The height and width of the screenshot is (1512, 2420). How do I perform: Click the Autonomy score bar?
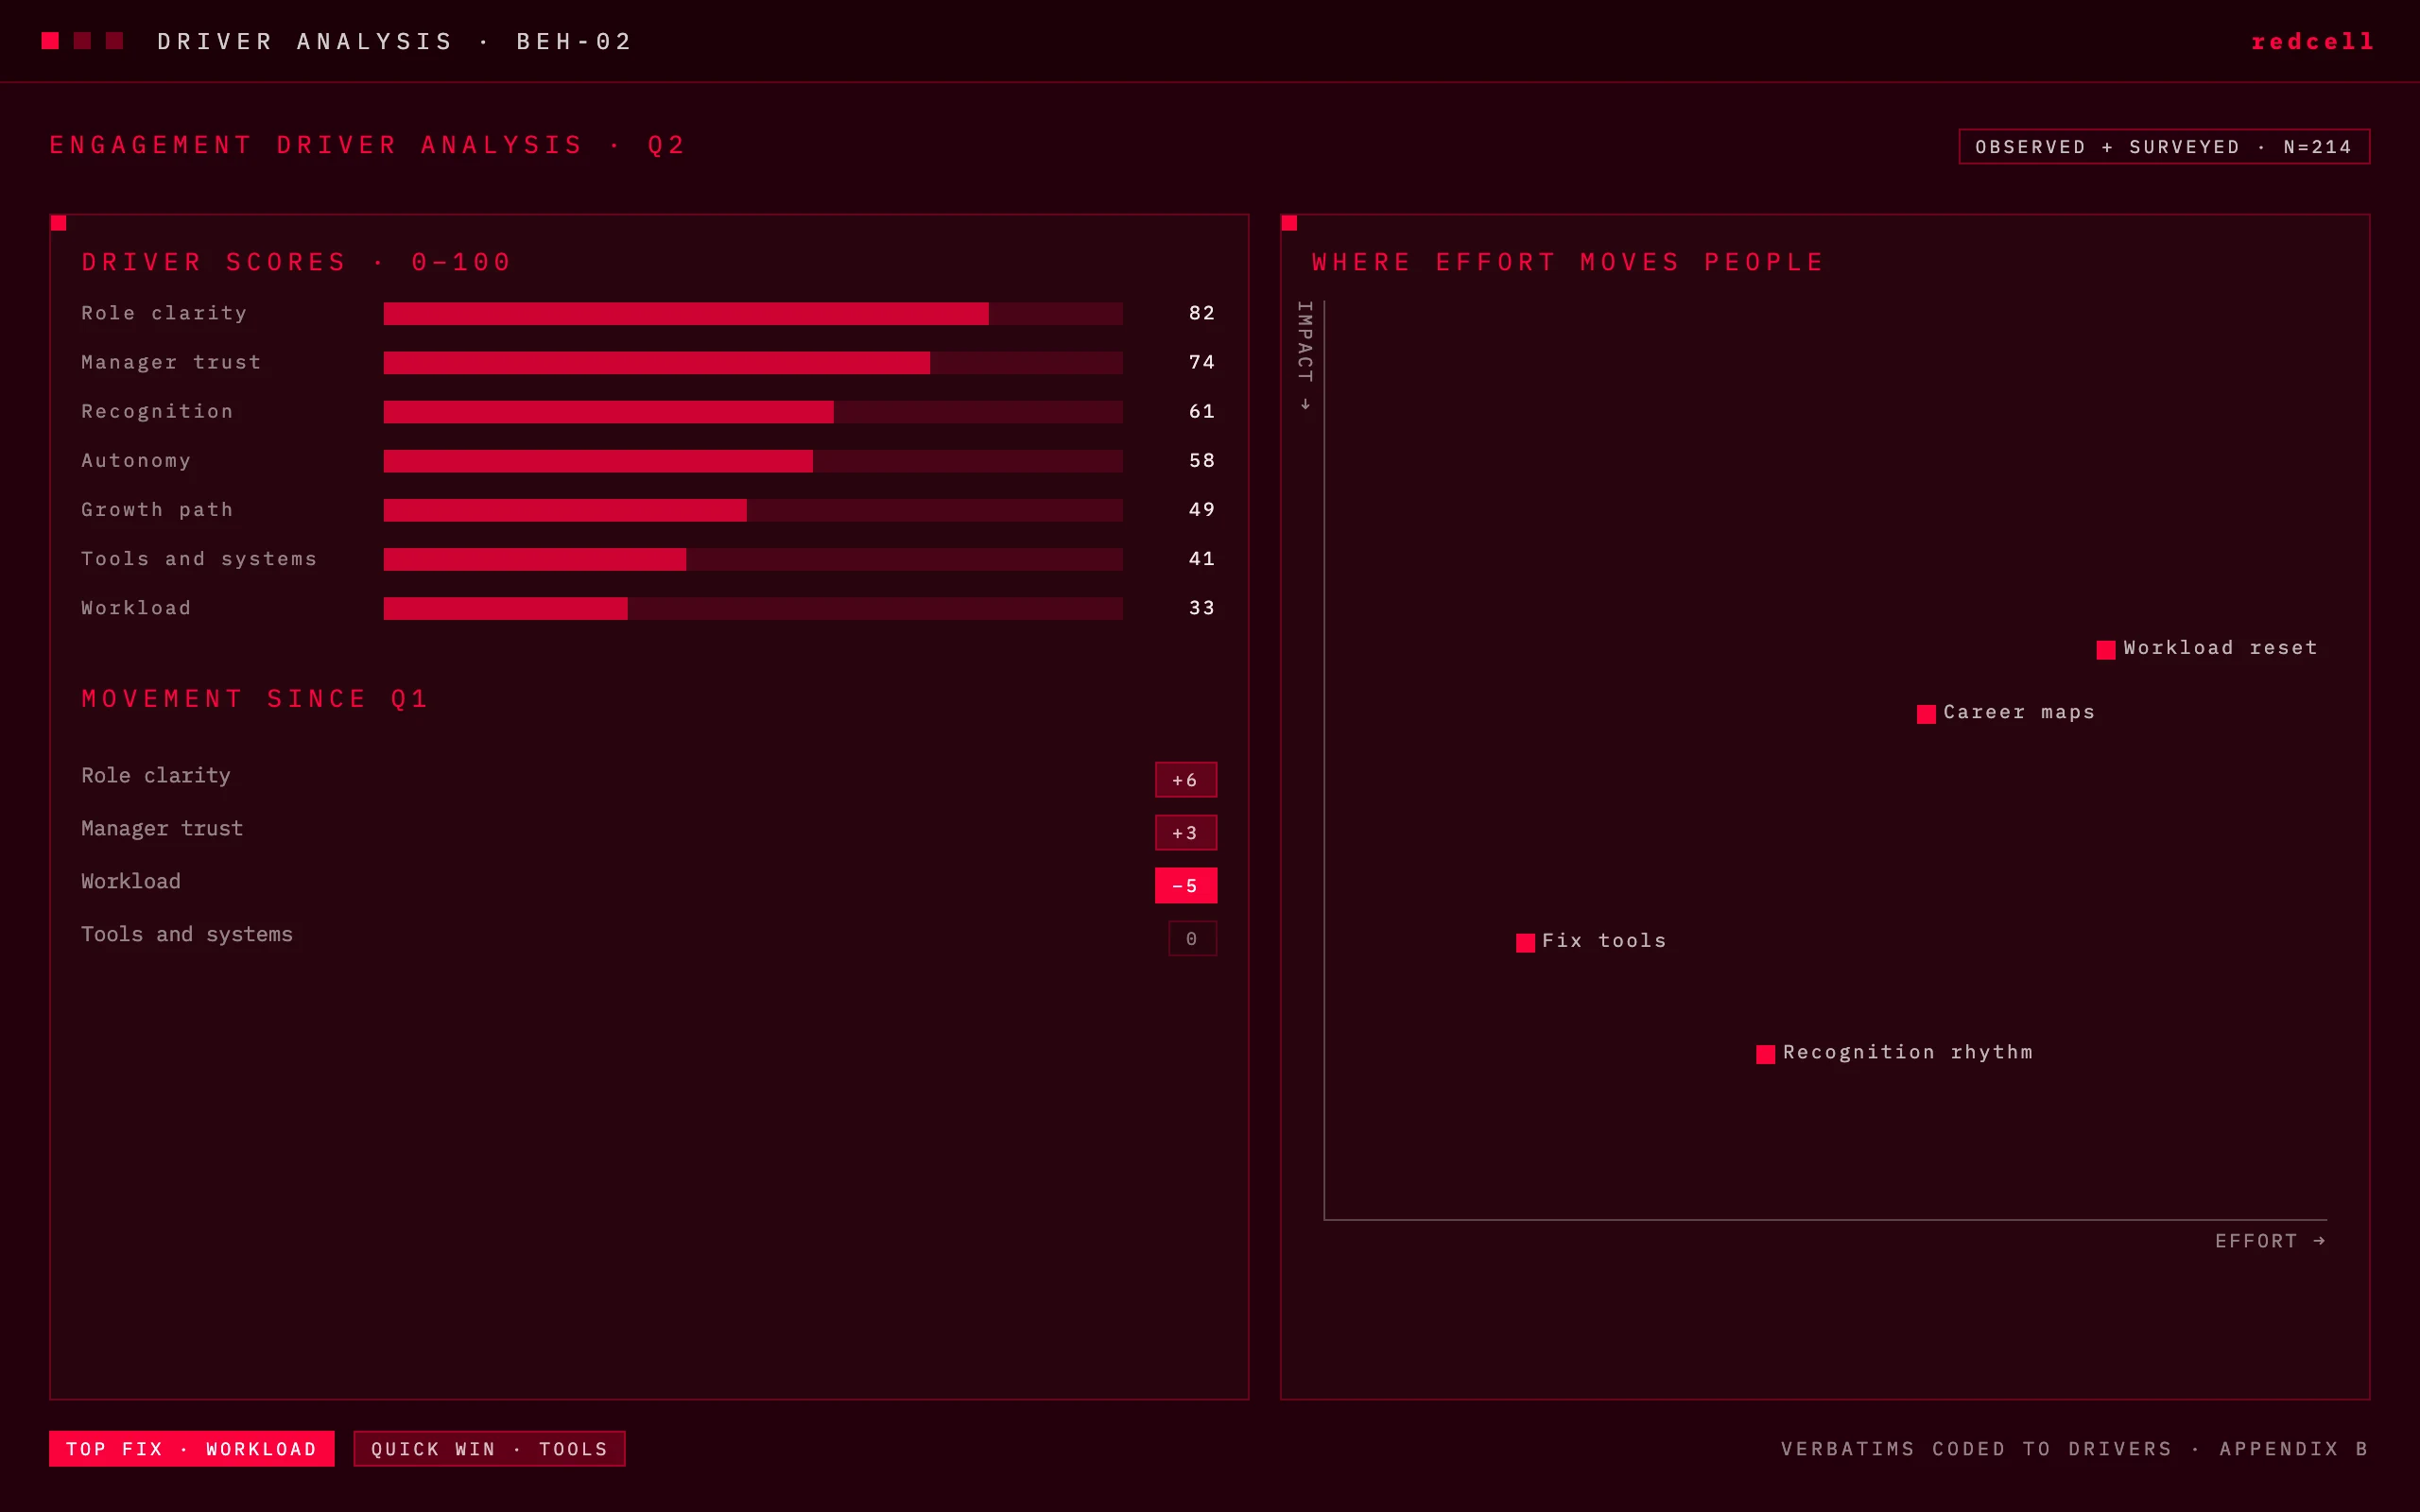click(753, 461)
